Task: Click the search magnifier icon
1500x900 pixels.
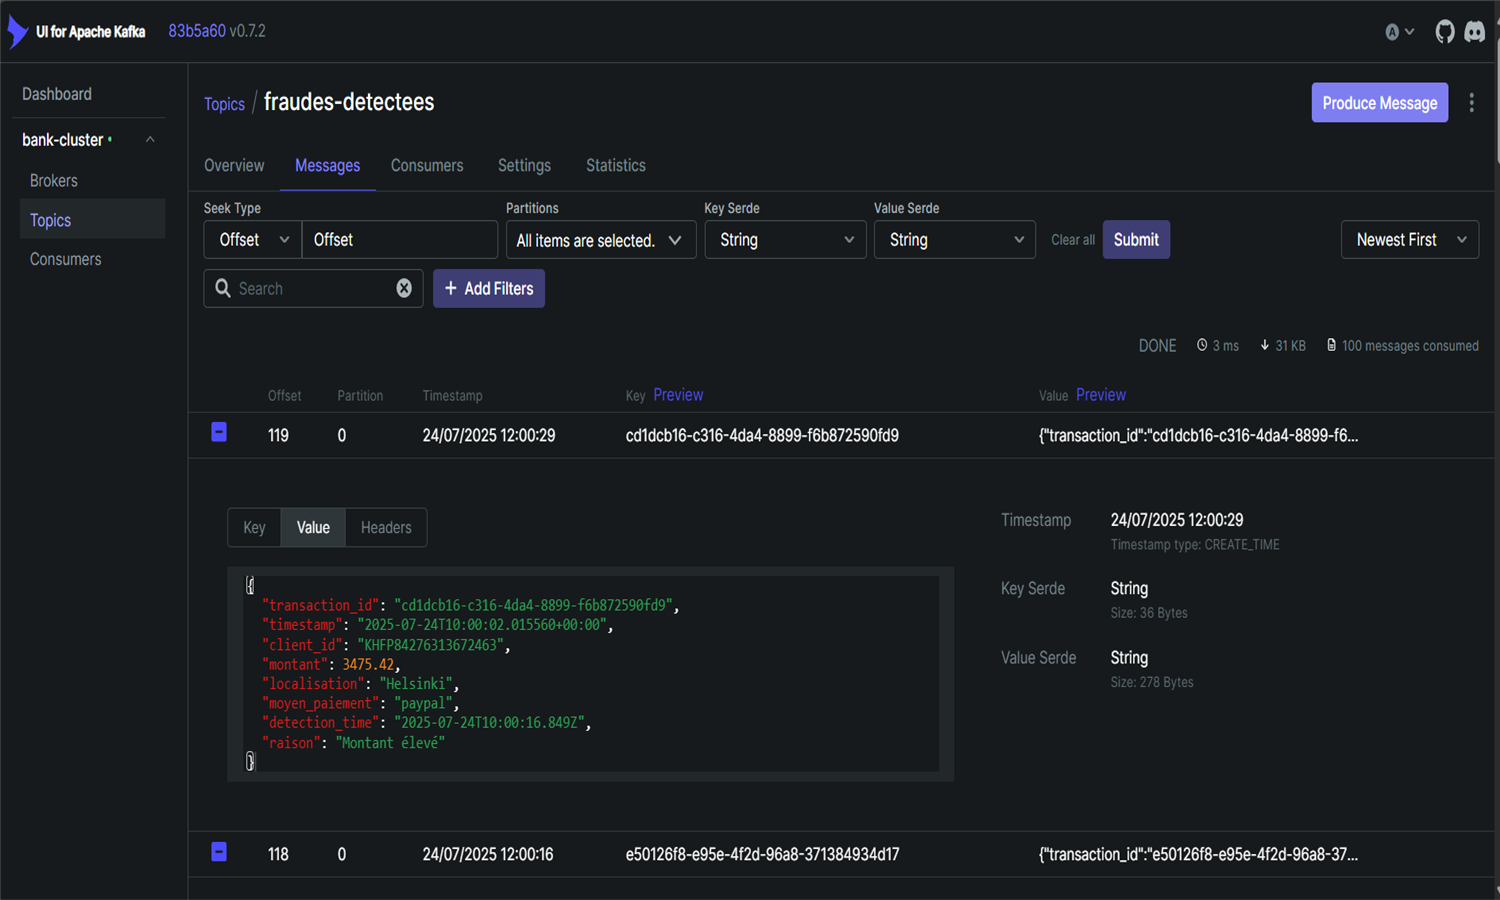Action: tap(223, 289)
